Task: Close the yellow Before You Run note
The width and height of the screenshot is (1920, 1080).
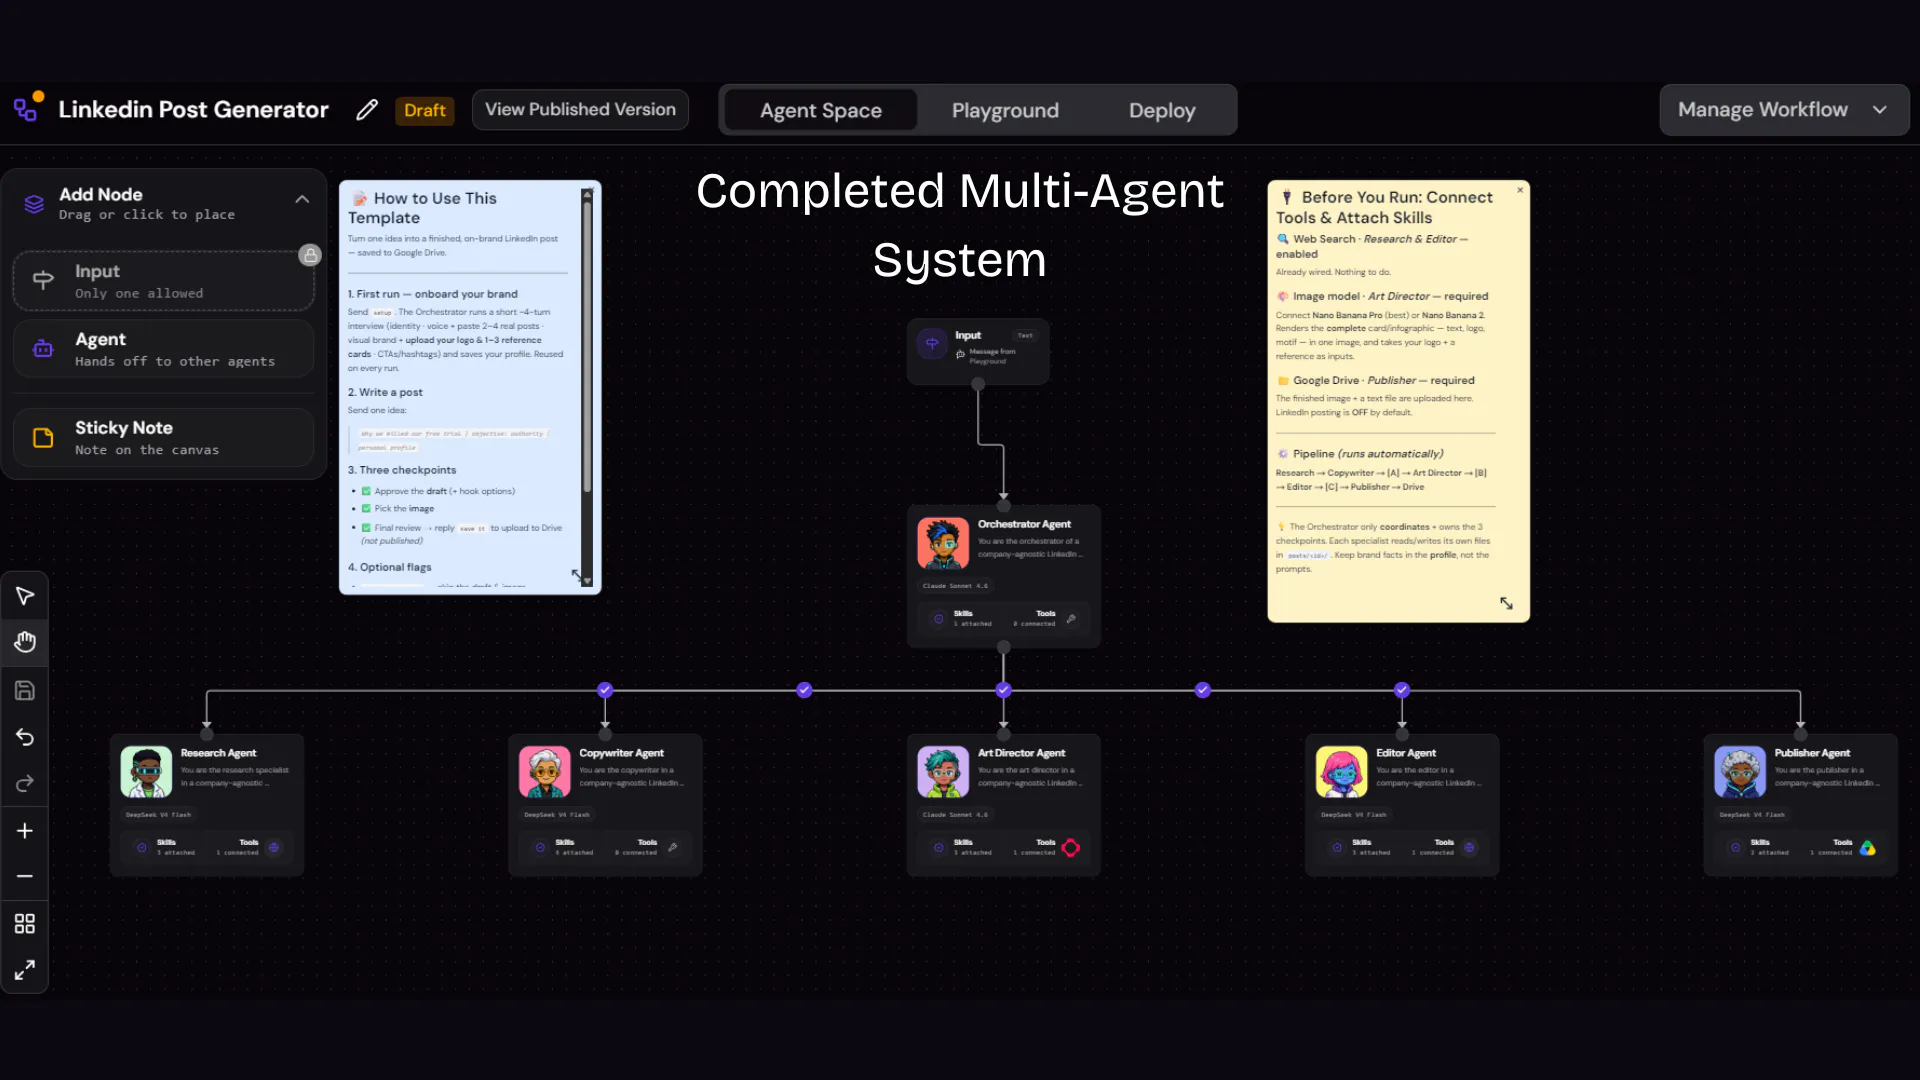Action: point(1520,190)
